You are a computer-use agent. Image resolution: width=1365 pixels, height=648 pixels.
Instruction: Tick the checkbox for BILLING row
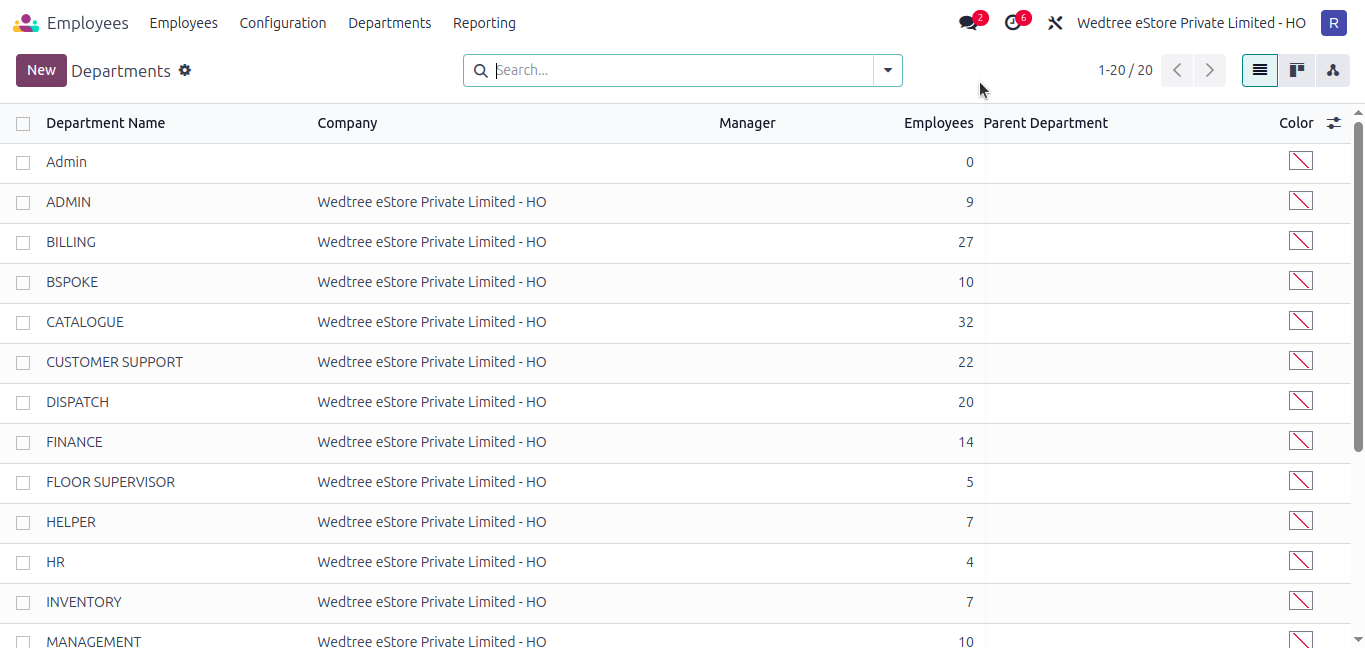23,242
